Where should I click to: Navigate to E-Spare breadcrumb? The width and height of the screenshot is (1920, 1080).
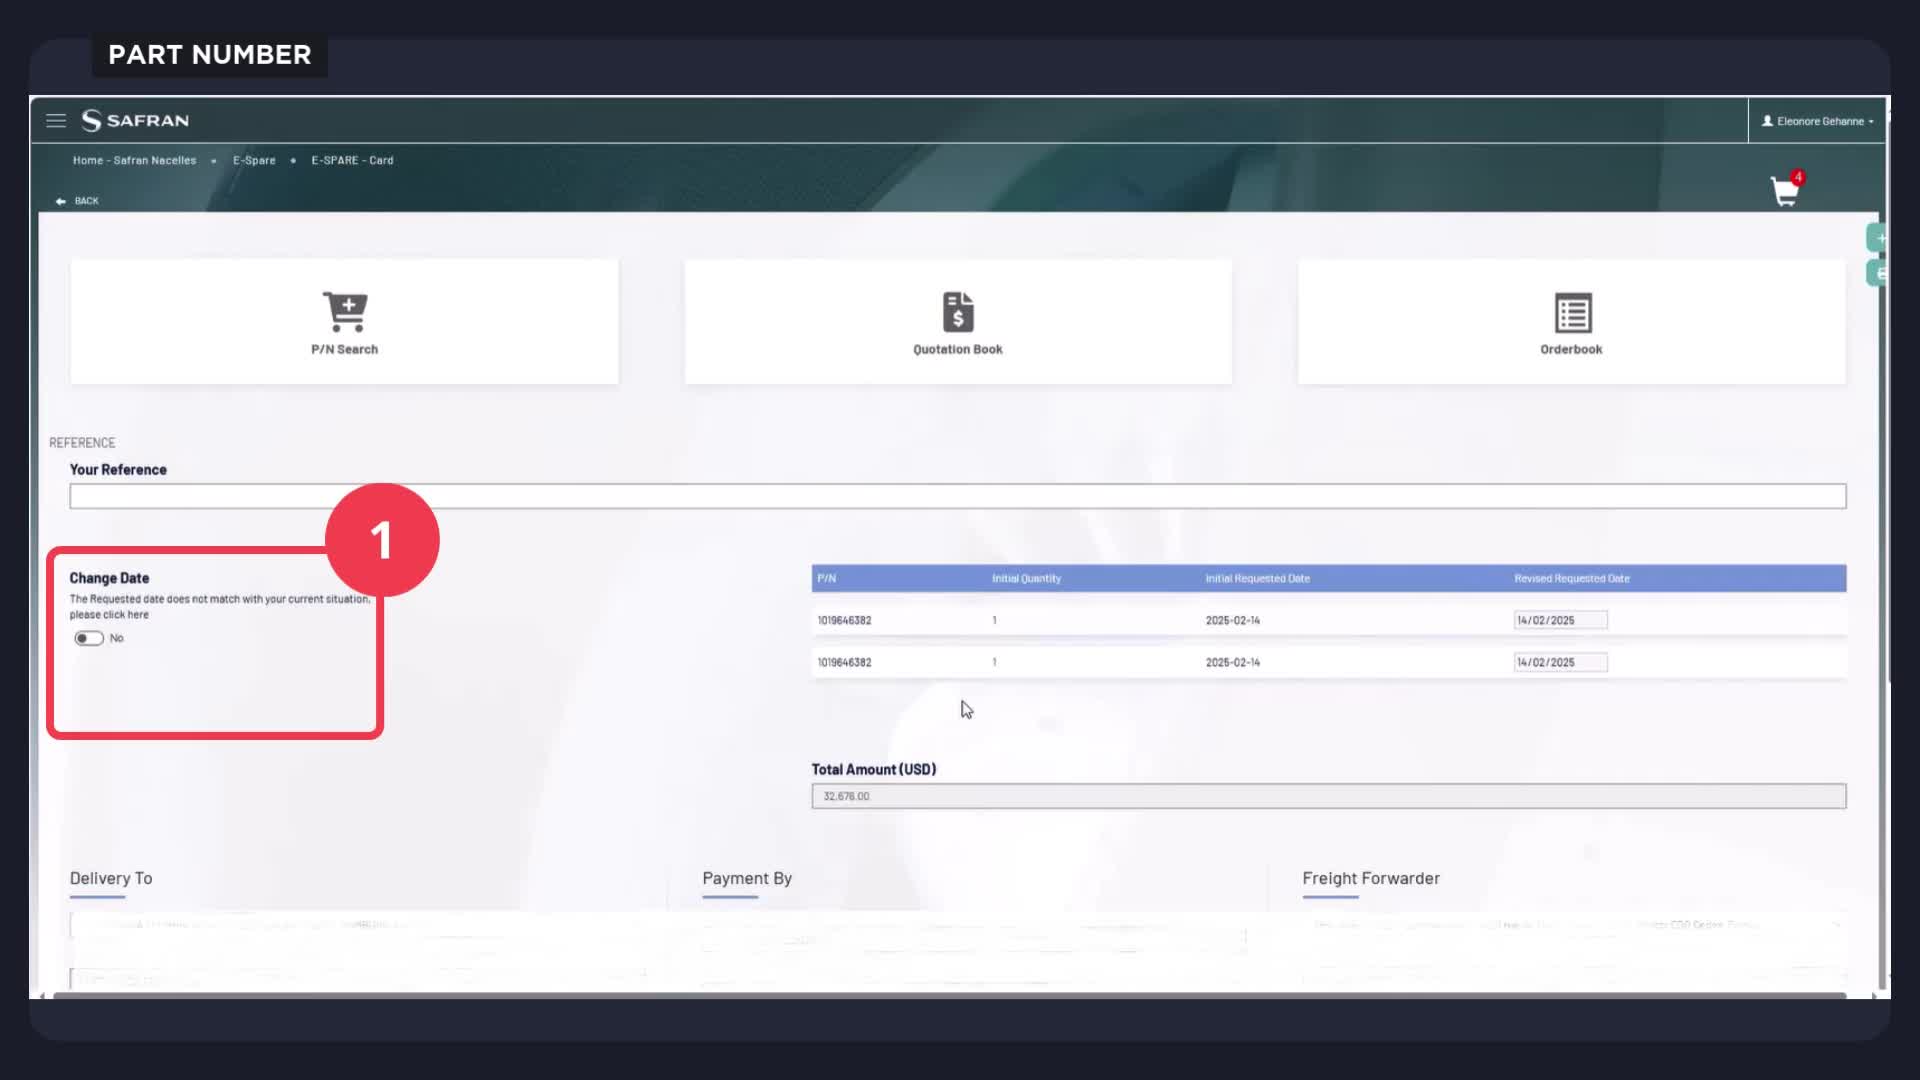point(254,160)
